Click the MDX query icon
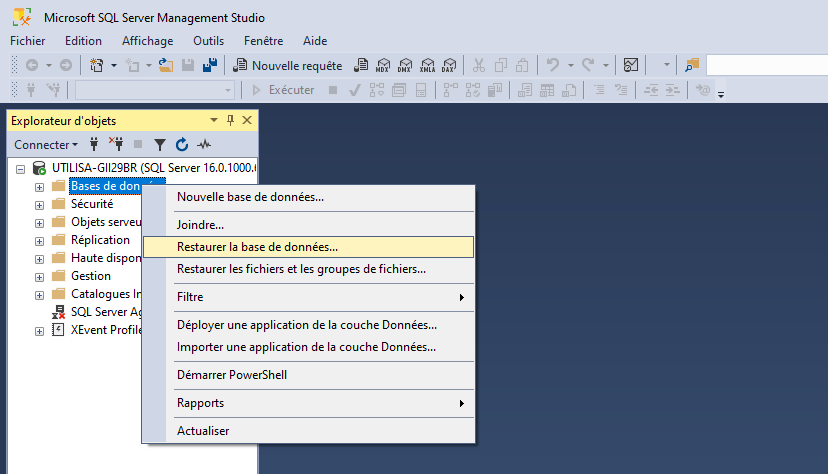 coord(383,65)
